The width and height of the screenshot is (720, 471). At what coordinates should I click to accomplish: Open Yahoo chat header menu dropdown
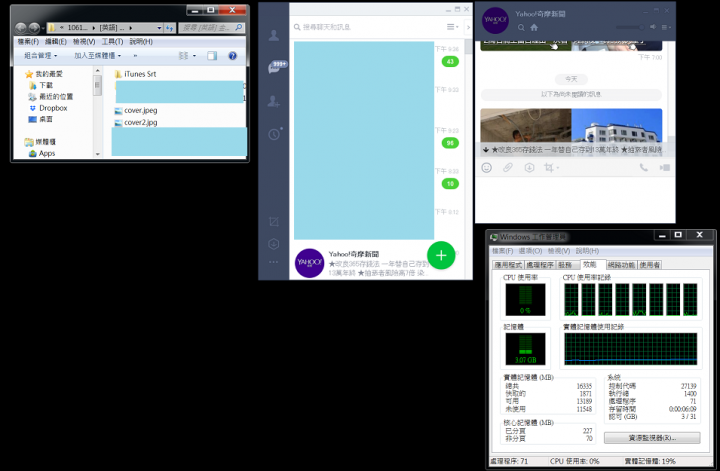666,27
